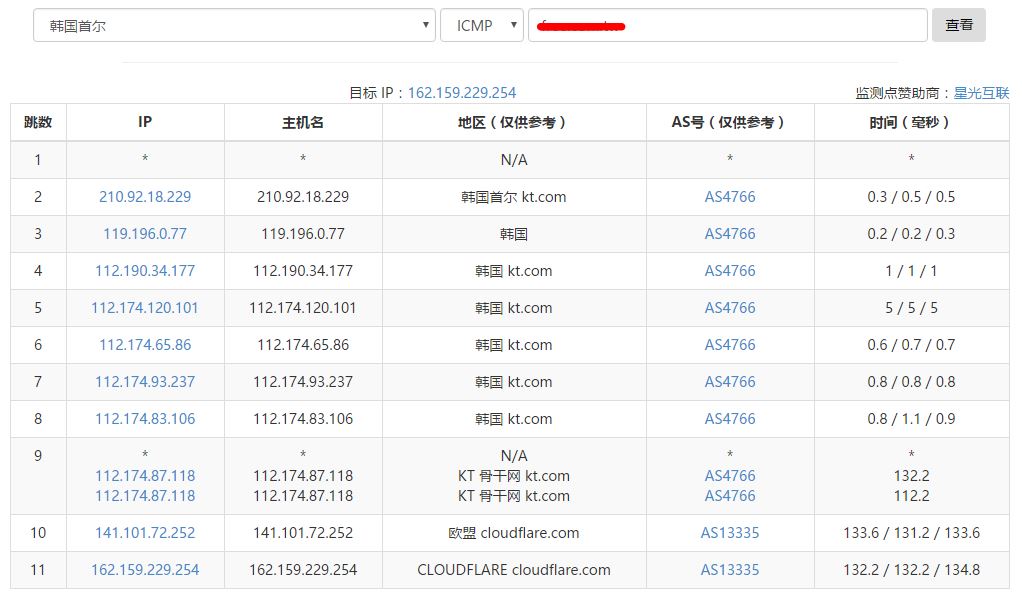Open IP link 112.190.34.177

click(x=145, y=271)
